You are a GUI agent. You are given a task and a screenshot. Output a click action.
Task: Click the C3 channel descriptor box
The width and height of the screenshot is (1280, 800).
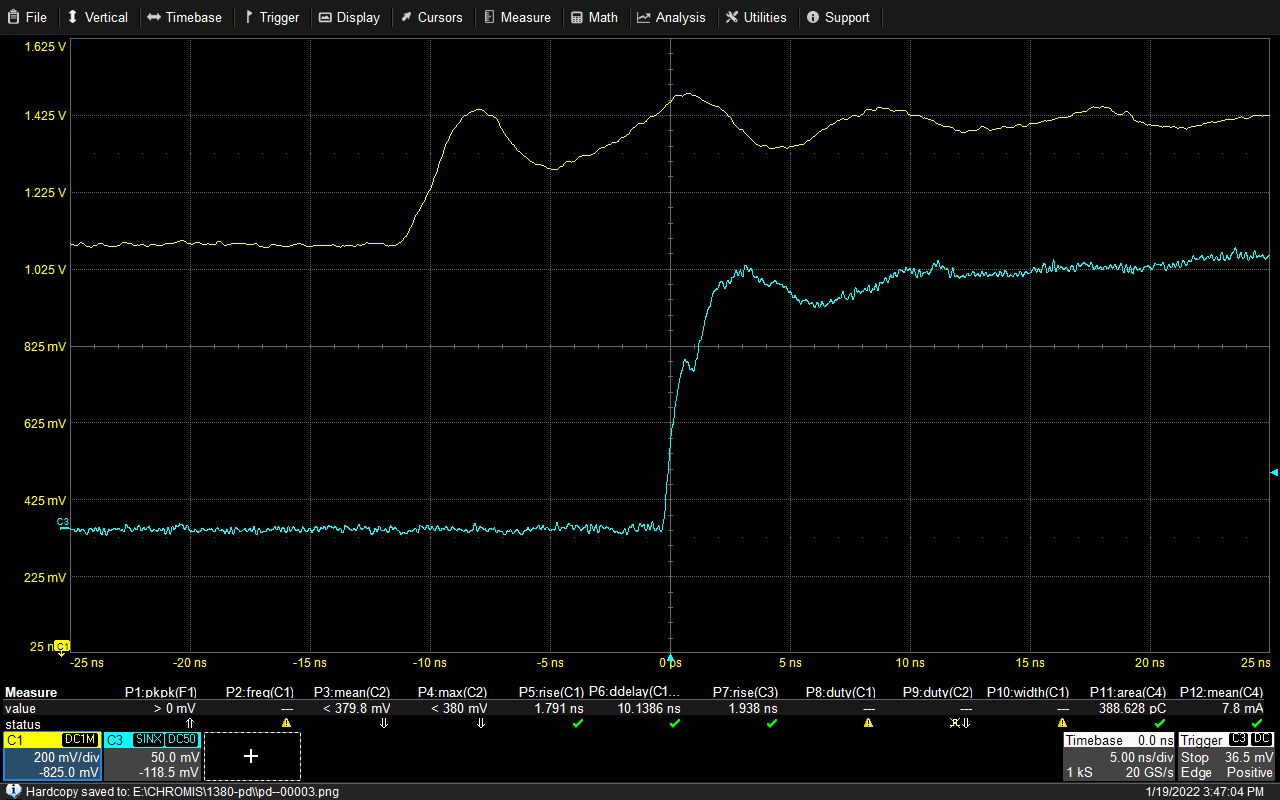(152, 756)
